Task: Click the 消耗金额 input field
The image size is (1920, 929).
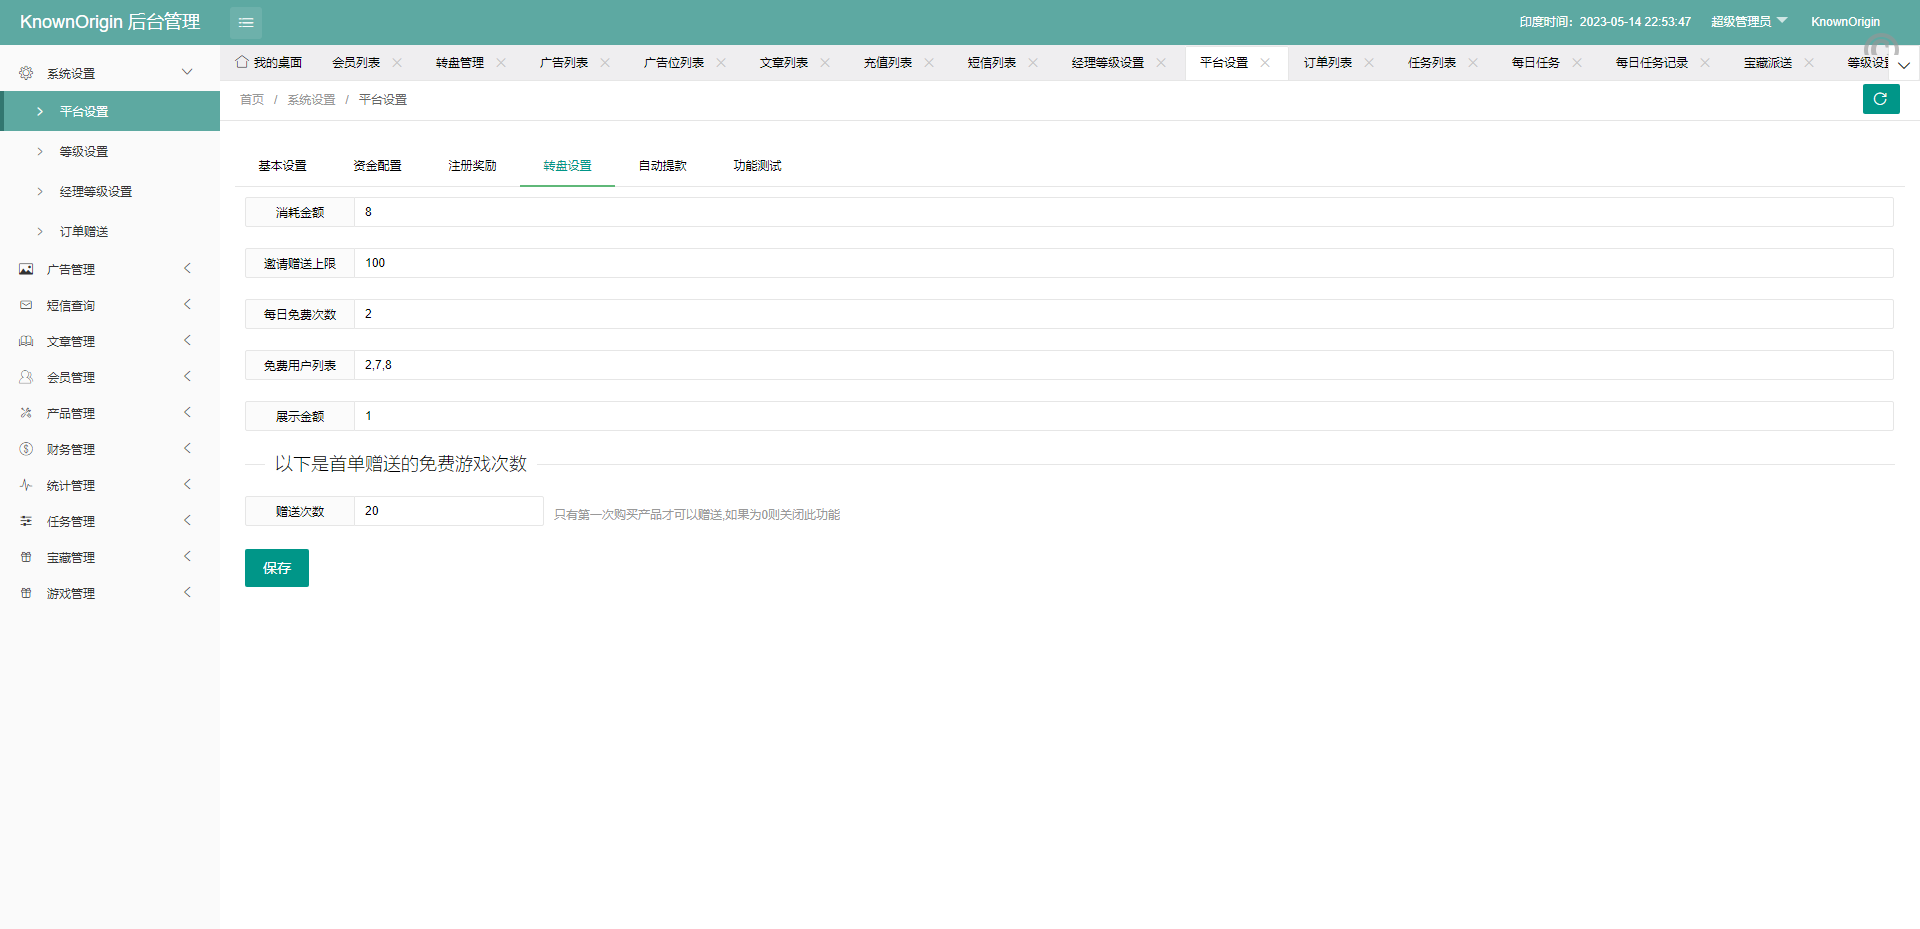Action: pyautogui.click(x=1122, y=212)
